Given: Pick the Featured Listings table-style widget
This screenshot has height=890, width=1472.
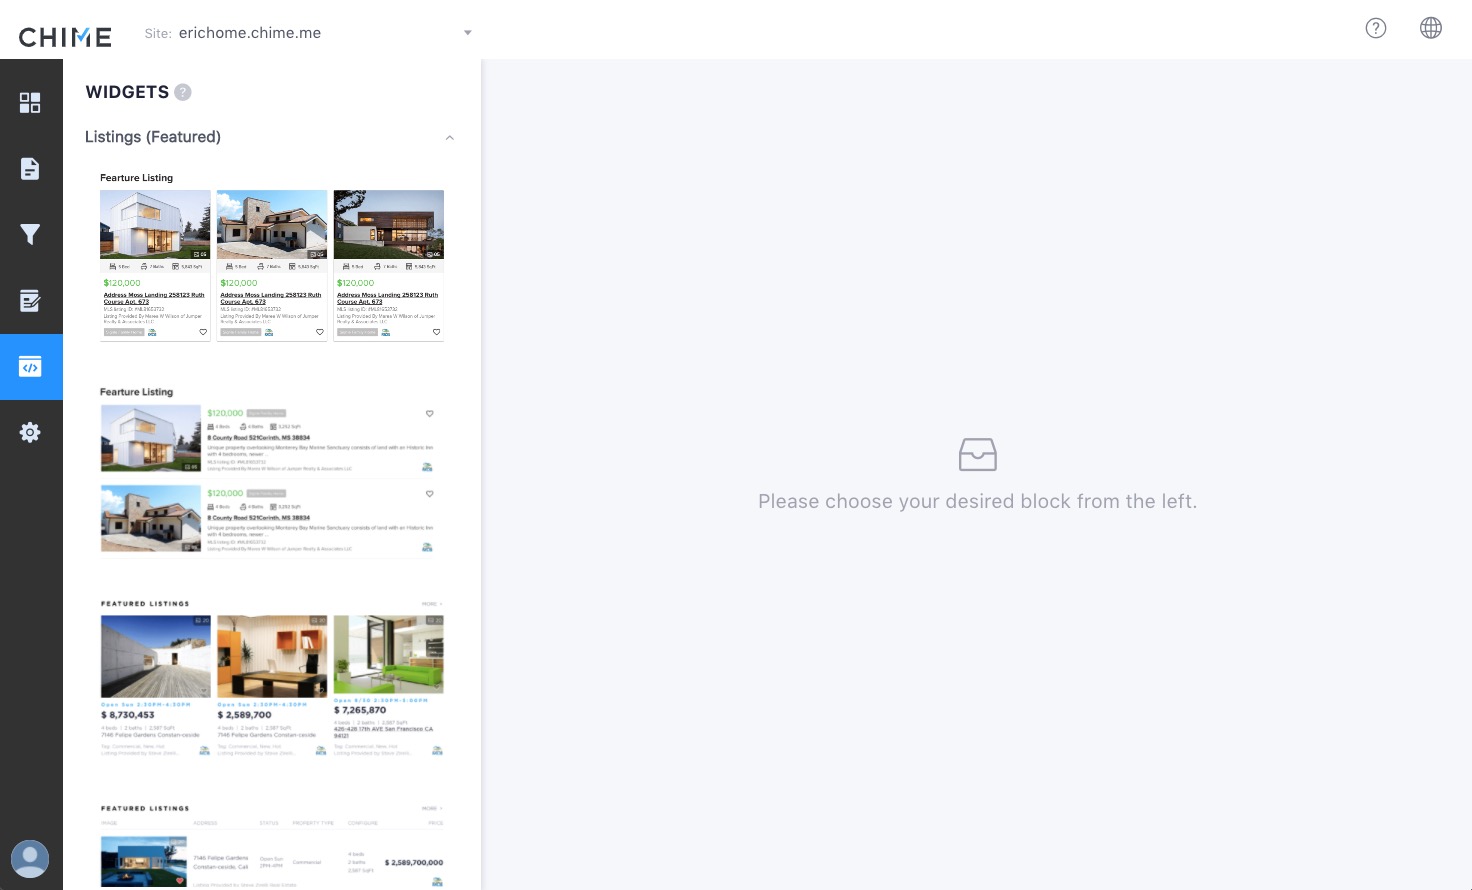Looking at the screenshot, I should click(272, 845).
